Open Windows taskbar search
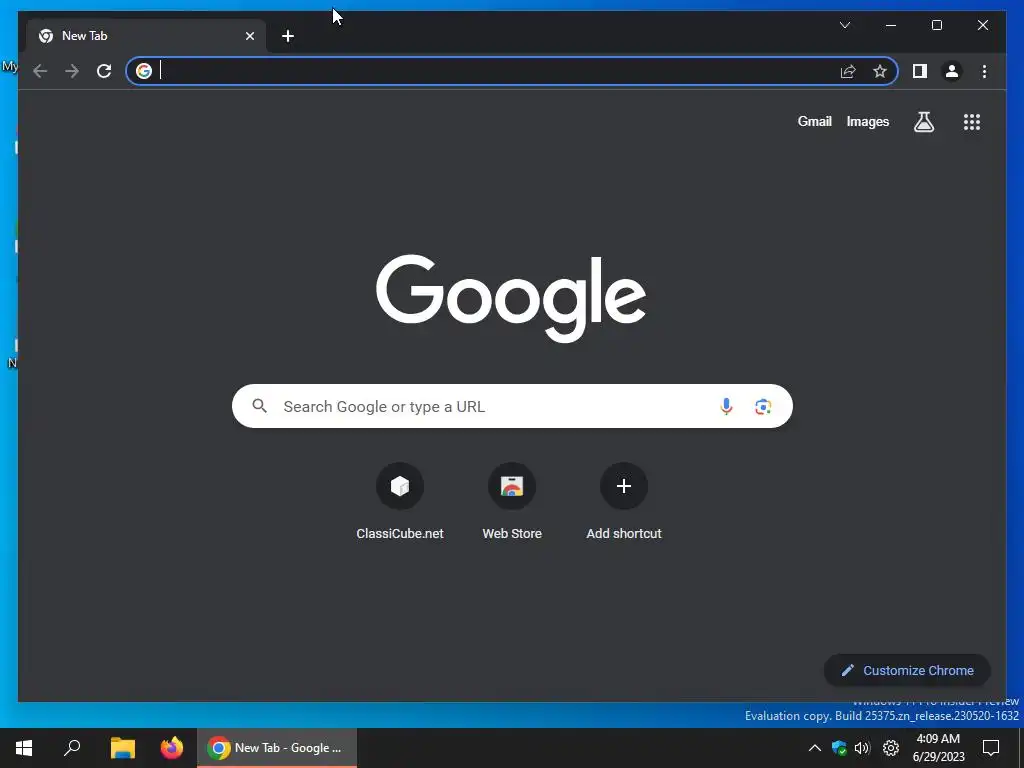1024x768 pixels. pos(72,748)
